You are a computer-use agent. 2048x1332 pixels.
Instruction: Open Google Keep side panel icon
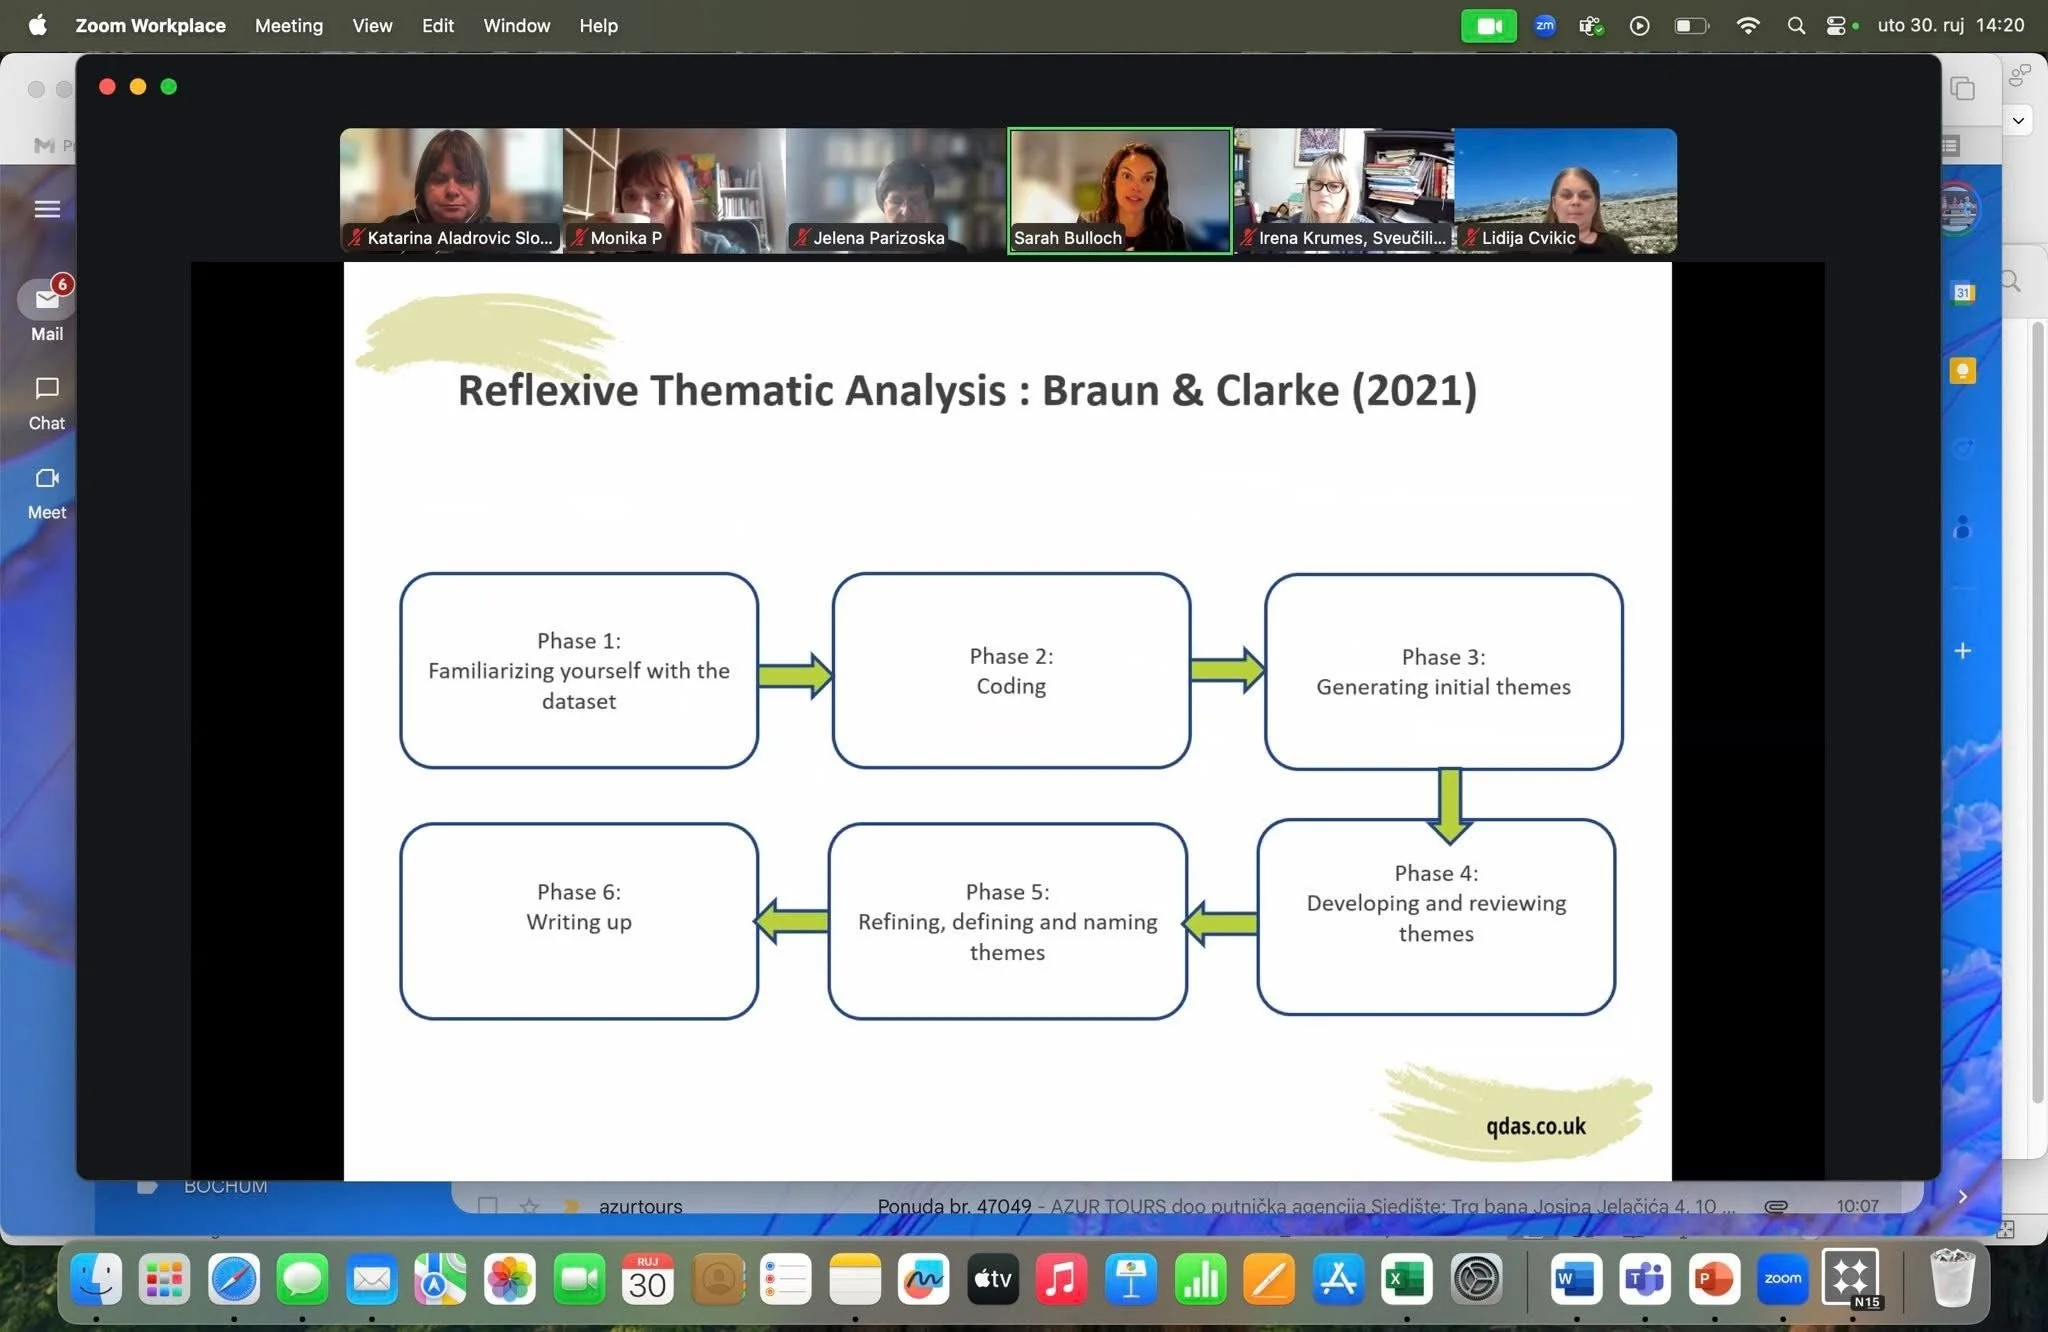(x=1962, y=371)
